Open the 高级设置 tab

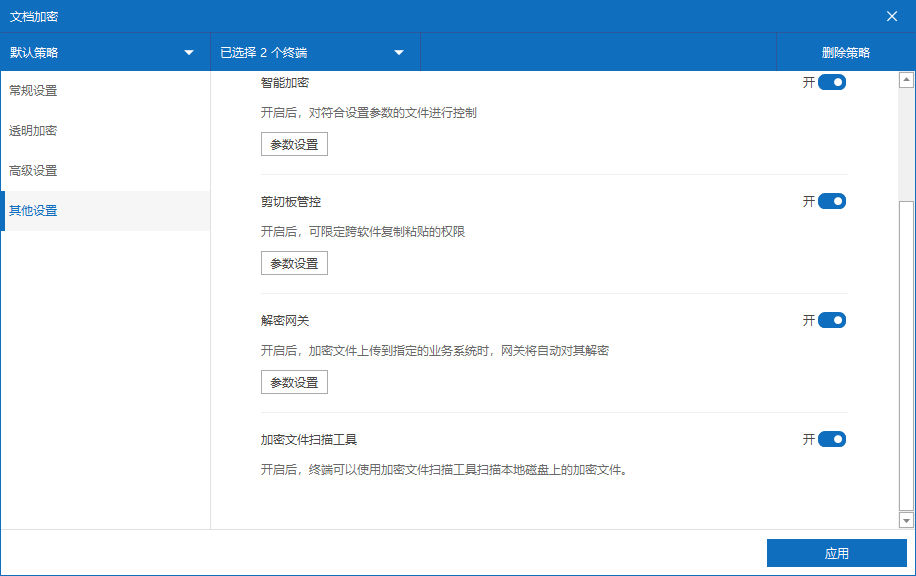(105, 171)
